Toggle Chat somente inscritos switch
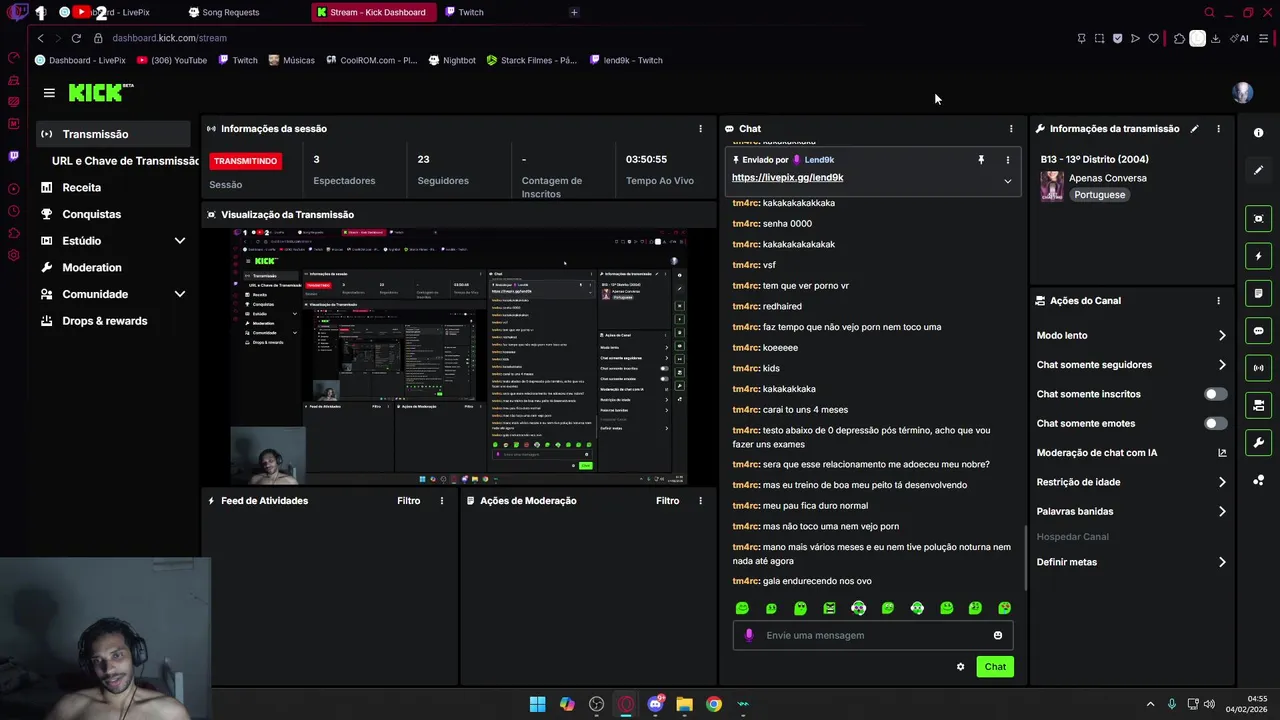The width and height of the screenshot is (1280, 720). click(1215, 394)
